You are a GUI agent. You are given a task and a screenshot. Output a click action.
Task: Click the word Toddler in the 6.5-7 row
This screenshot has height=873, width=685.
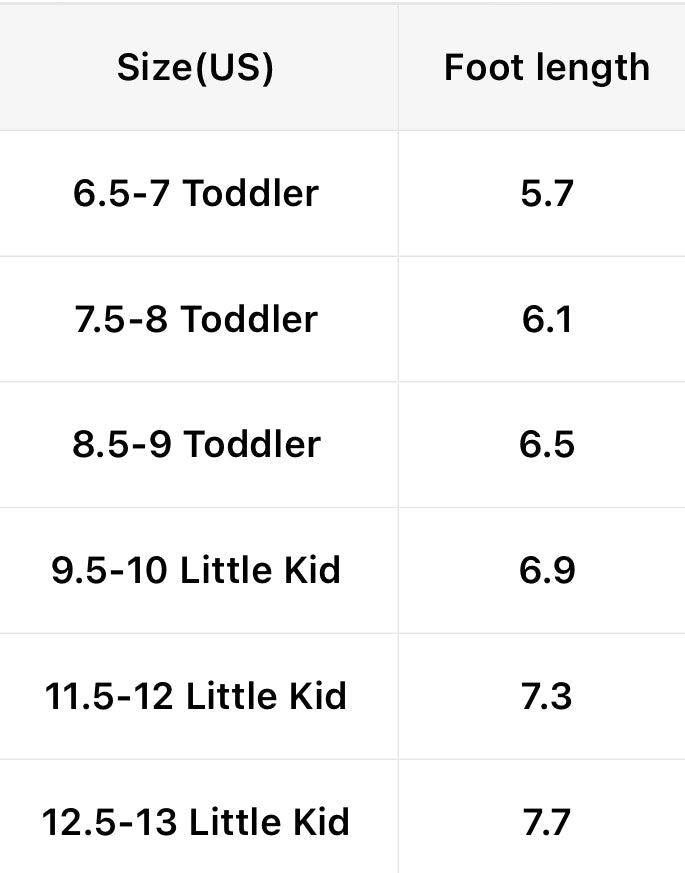(x=251, y=193)
